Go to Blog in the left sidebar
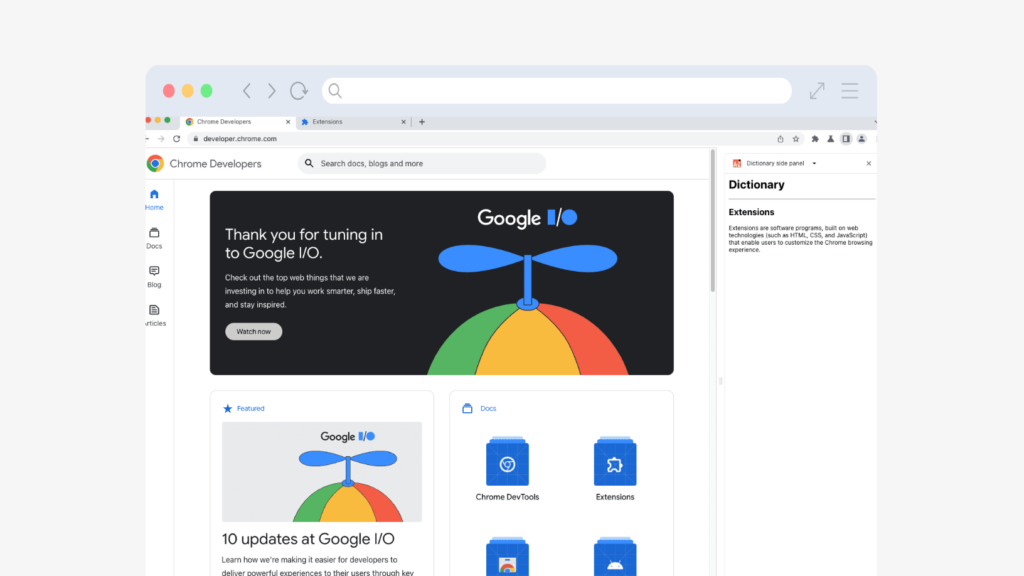This screenshot has height=576, width=1024. [154, 276]
